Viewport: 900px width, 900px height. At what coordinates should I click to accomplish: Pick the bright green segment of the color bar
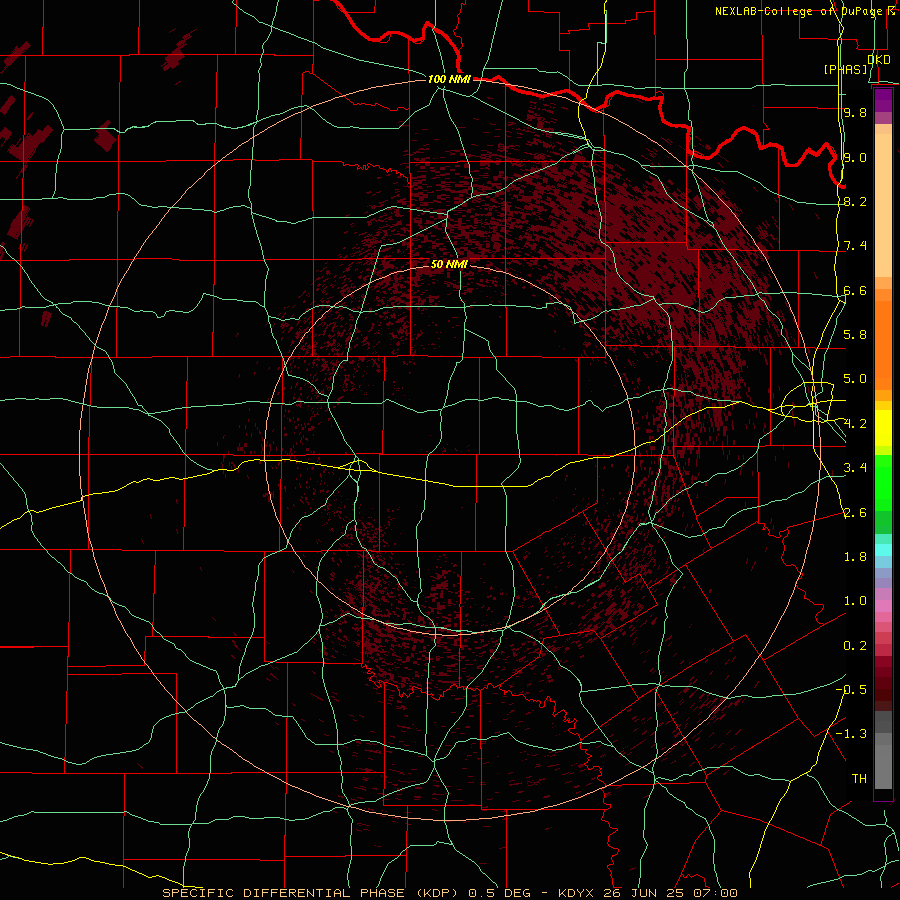click(x=883, y=482)
